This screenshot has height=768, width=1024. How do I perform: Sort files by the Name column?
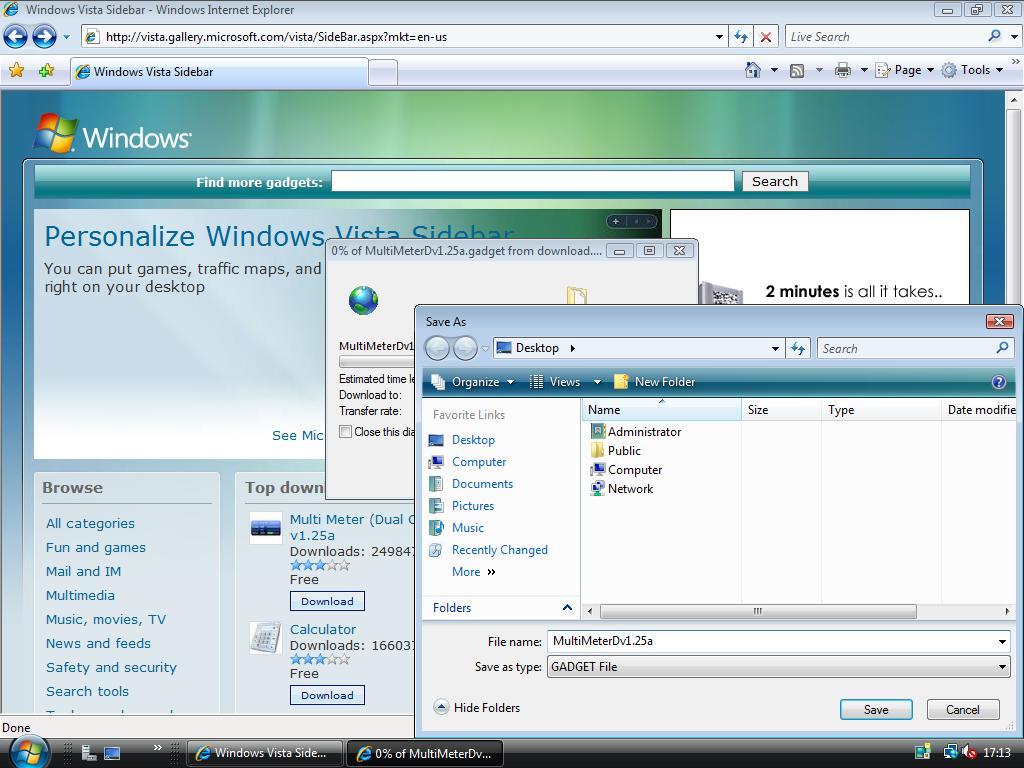coord(661,409)
